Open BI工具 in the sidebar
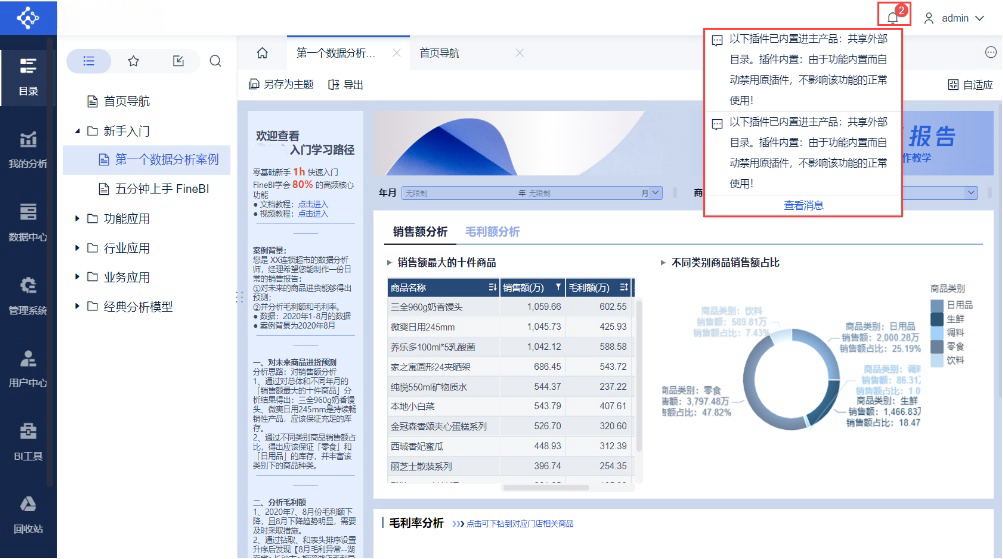Viewport: 1003px width, 559px height. click(x=28, y=442)
